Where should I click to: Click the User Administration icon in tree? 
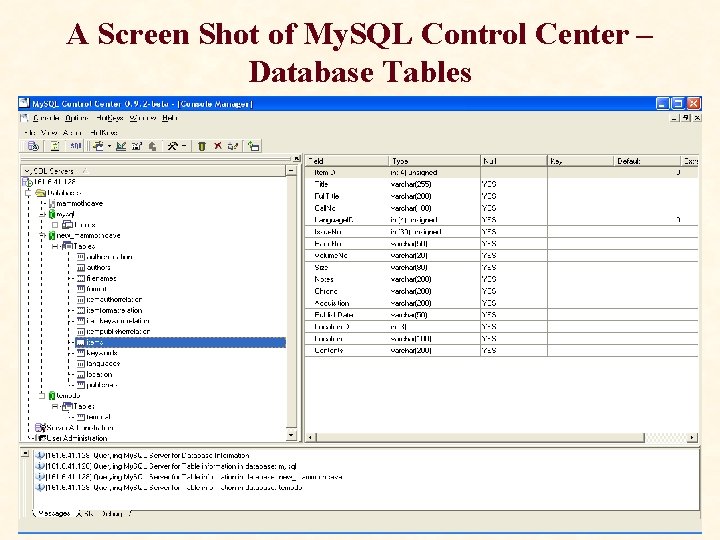[x=41, y=438]
